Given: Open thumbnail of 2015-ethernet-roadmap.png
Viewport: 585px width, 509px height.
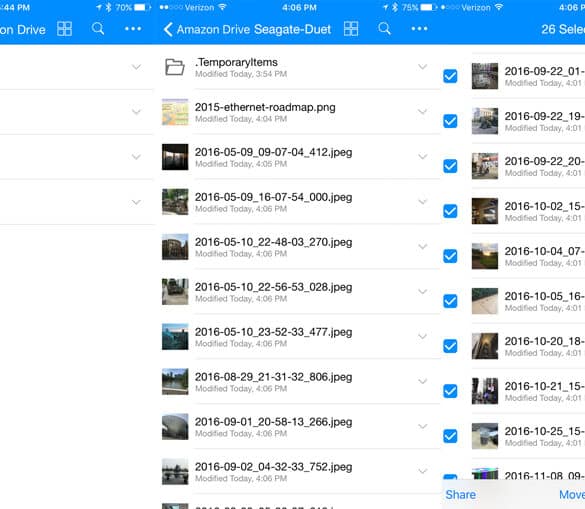Looking at the screenshot, I should click(175, 112).
